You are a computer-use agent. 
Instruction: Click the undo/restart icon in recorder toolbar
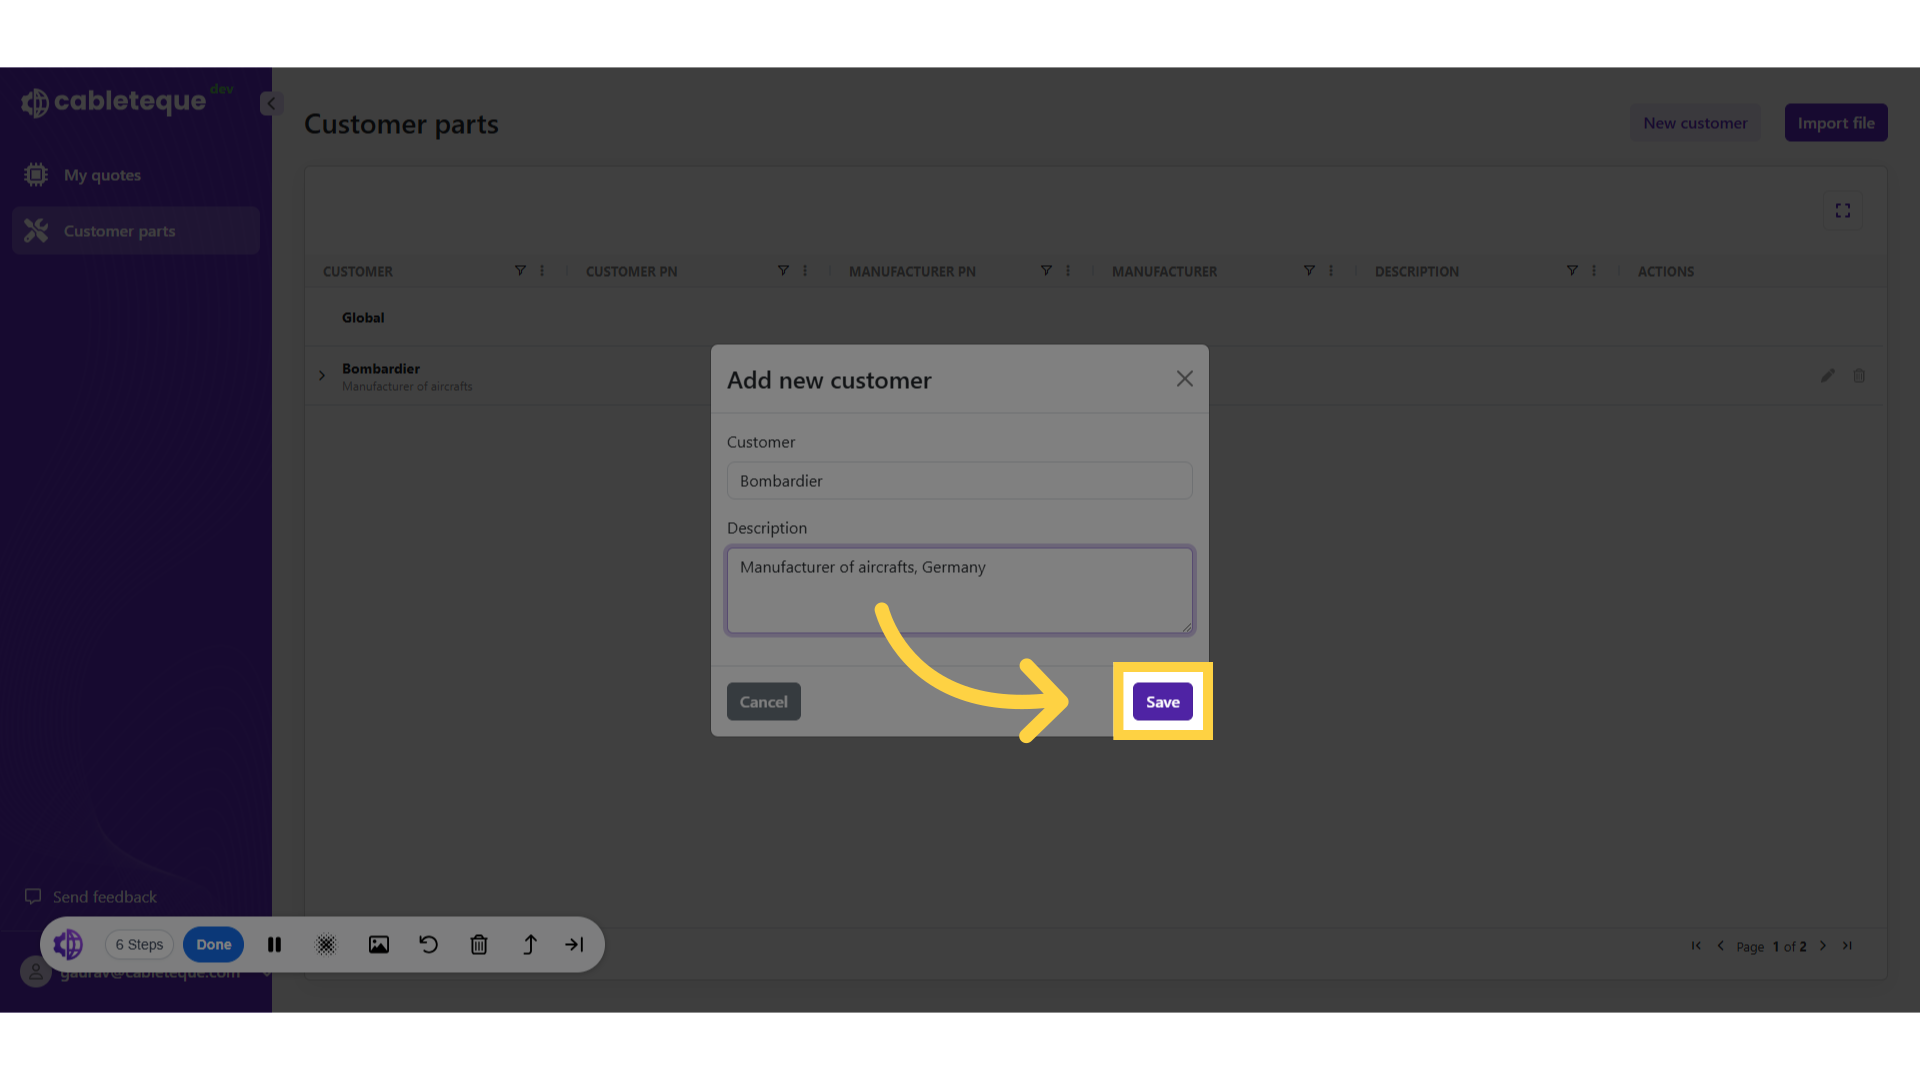428,944
